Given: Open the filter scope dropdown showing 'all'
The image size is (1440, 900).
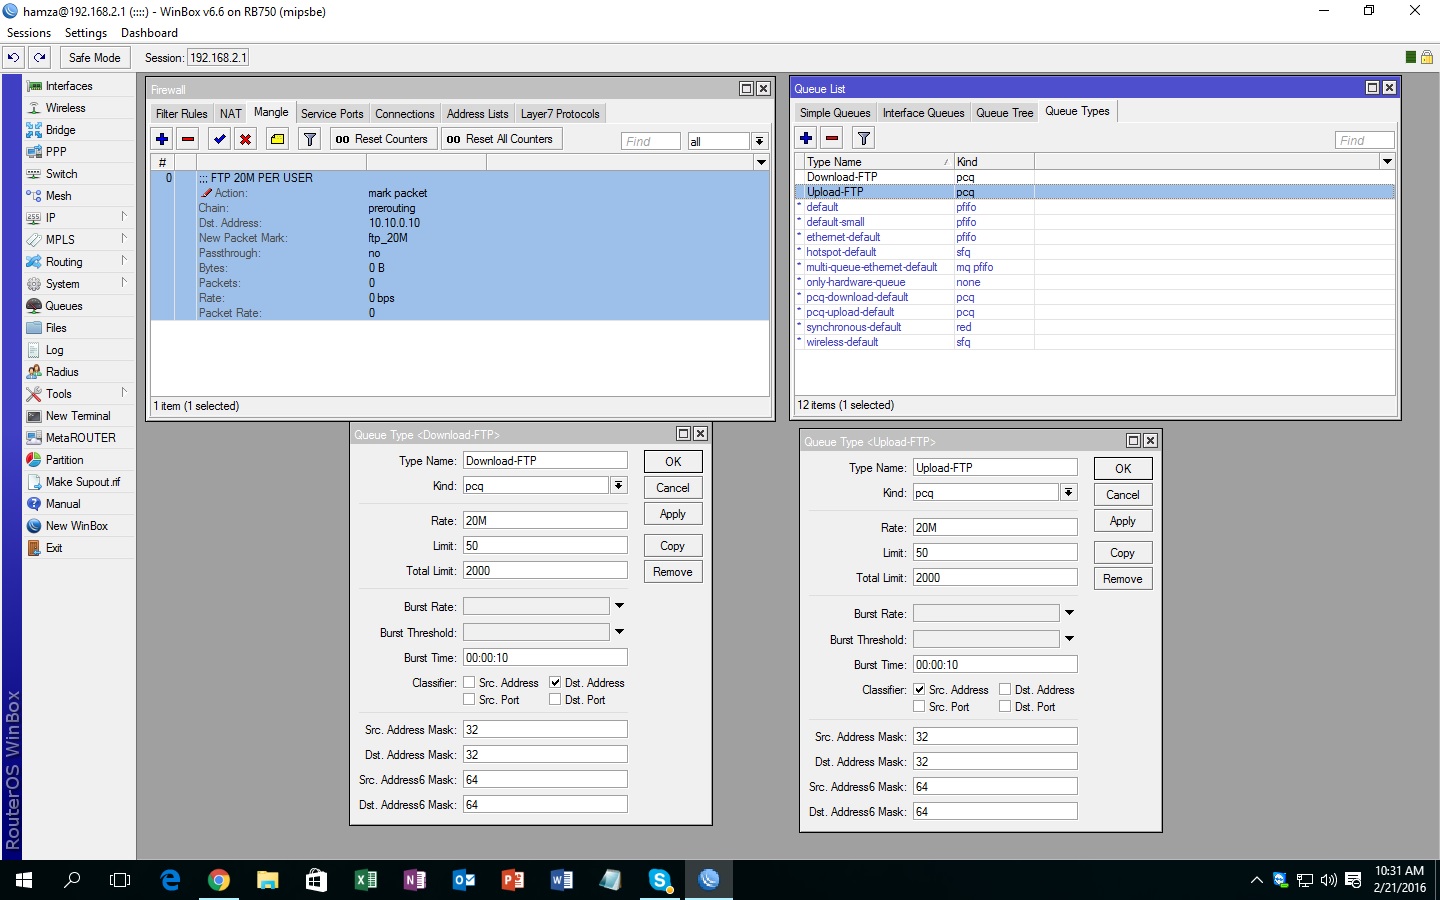Looking at the screenshot, I should 760,140.
